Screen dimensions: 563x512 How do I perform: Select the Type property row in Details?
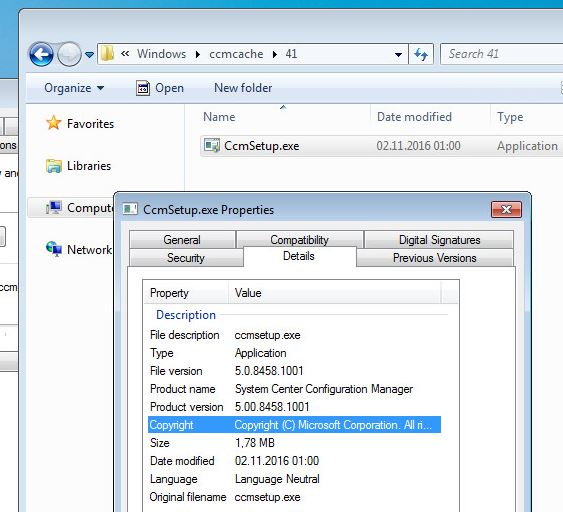click(x=294, y=353)
